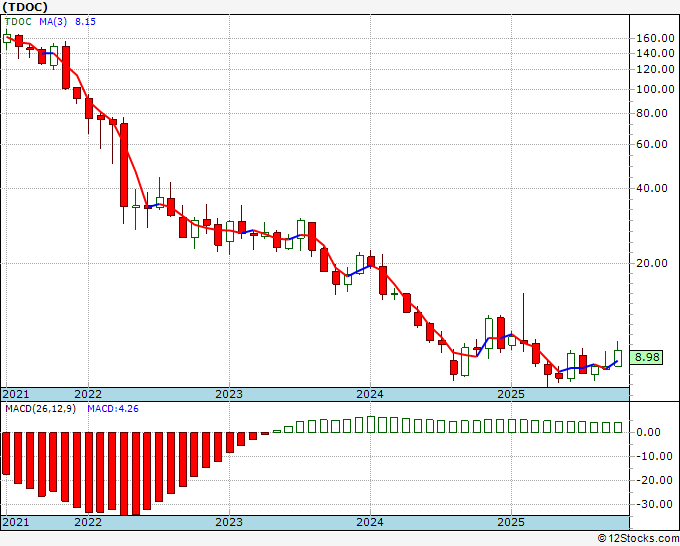
Task: Click the first red MACD histogram bar
Action: [x=6, y=453]
